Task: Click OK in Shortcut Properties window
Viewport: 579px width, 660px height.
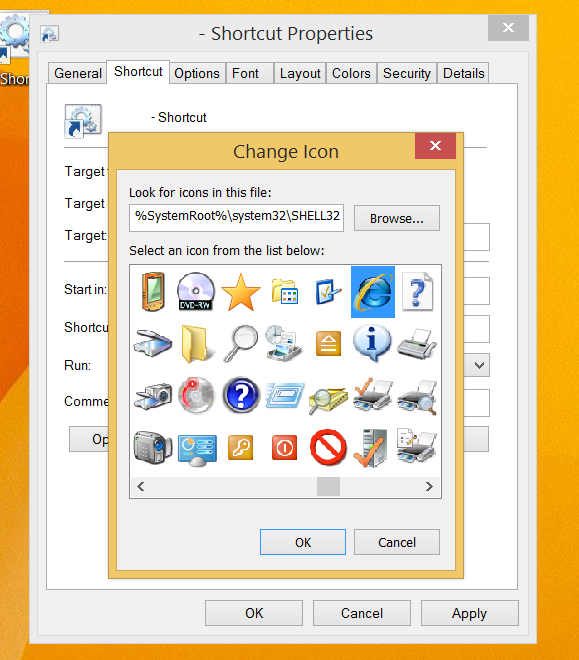Action: coord(254,613)
